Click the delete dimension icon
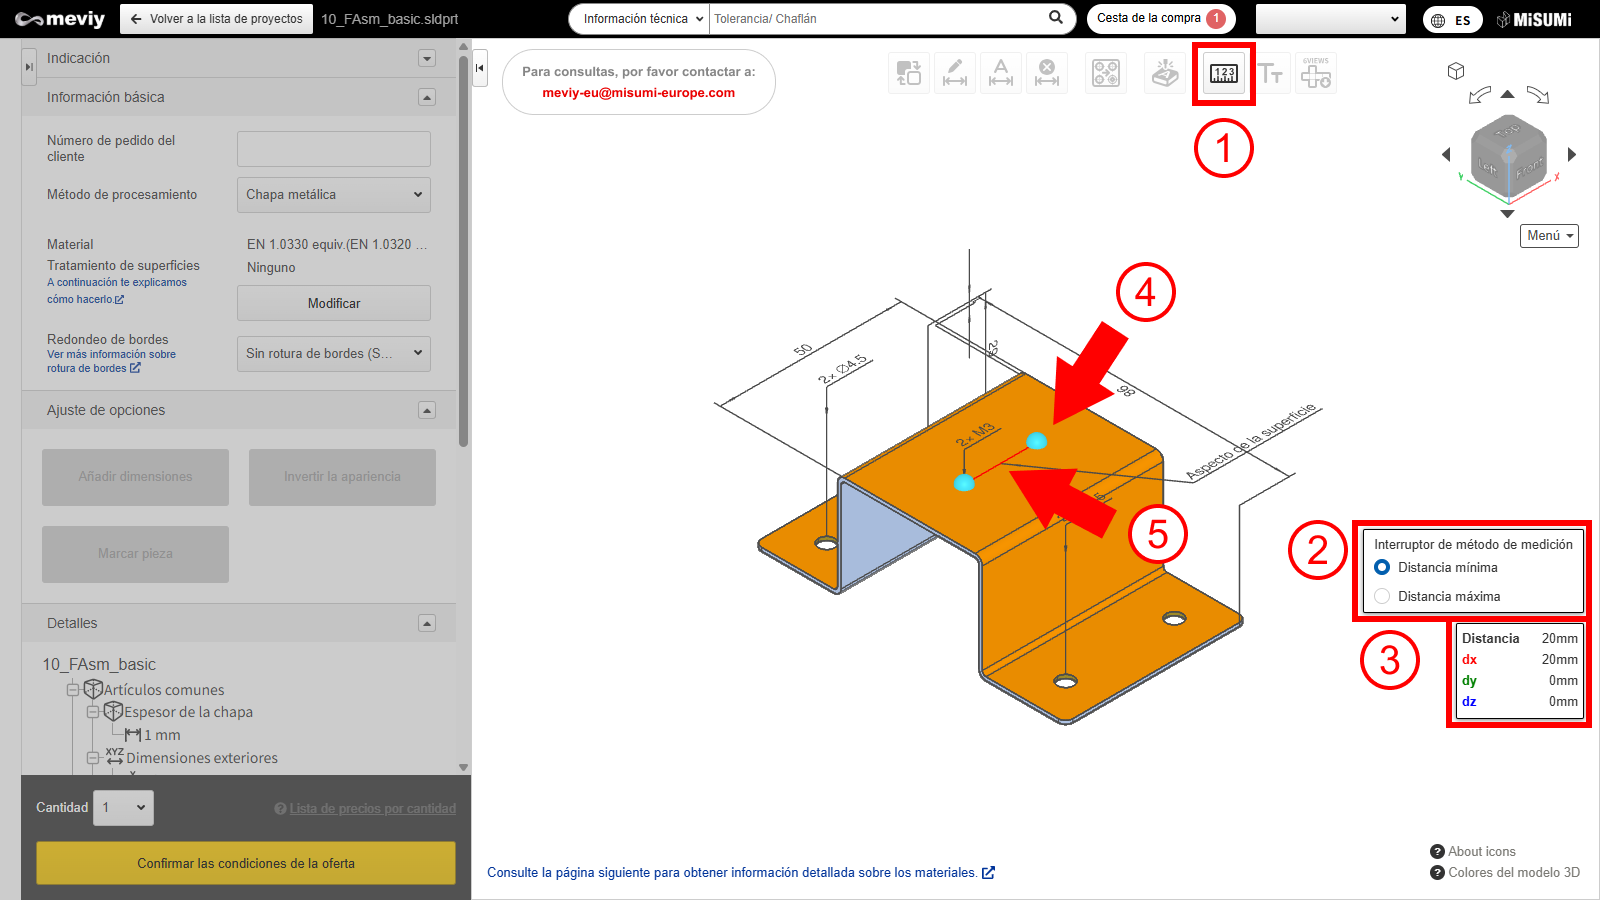Viewport: 1600px width, 900px height. 1046,73
